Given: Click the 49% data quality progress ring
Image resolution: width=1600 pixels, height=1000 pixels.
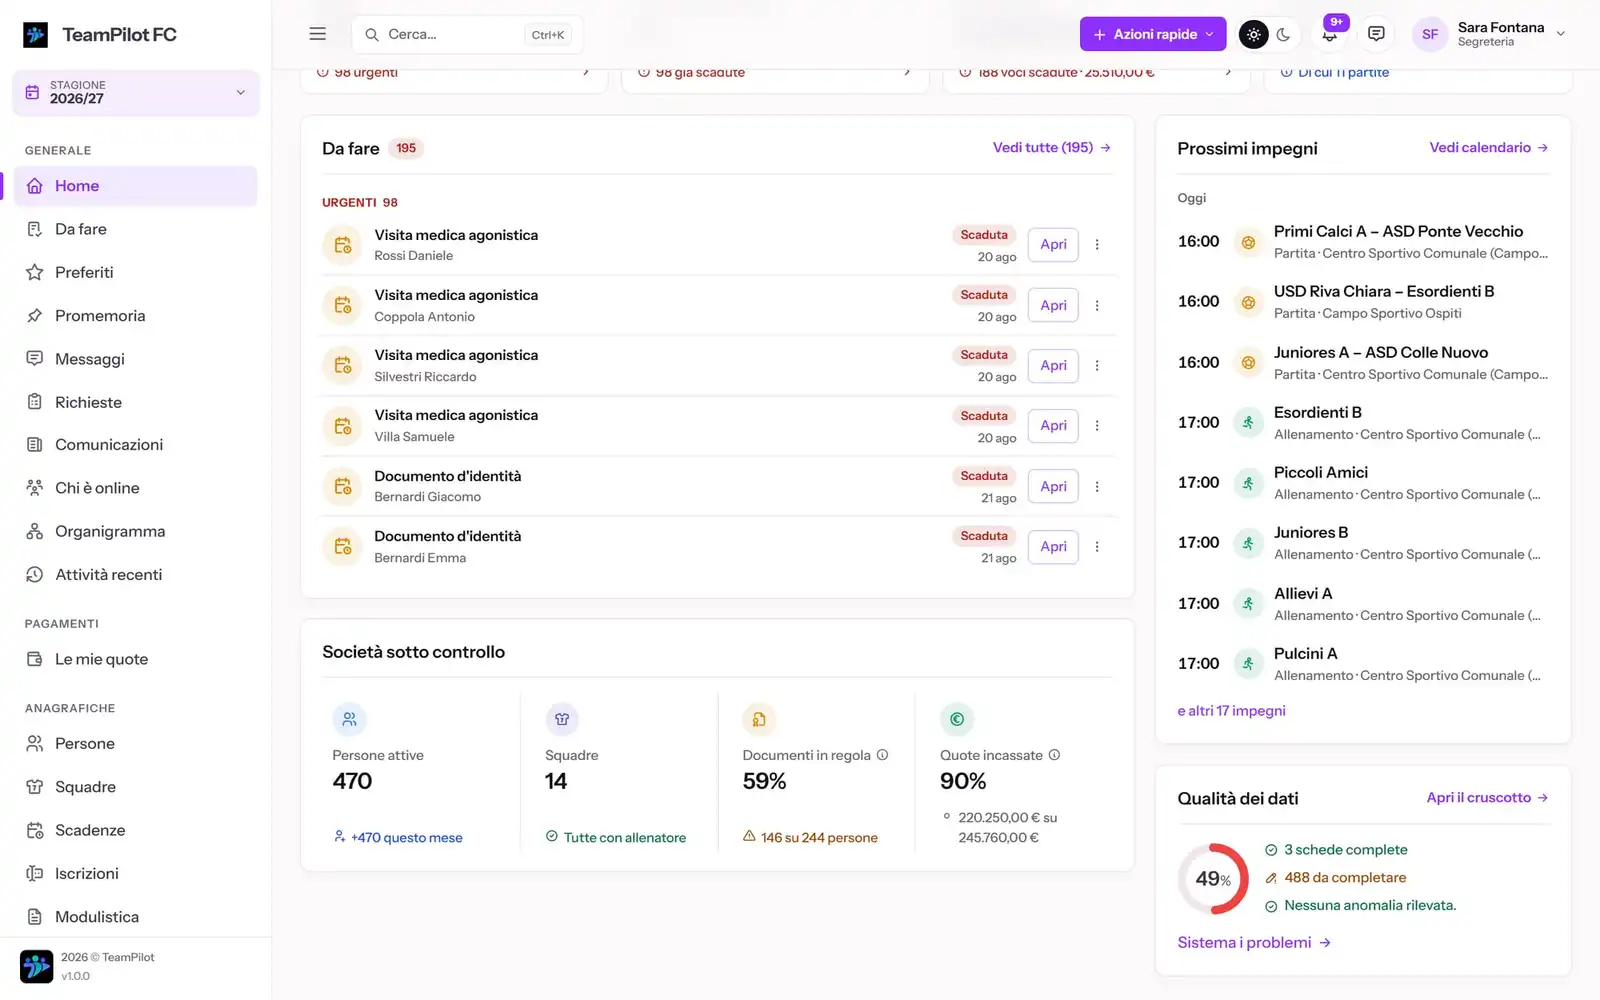Looking at the screenshot, I should coord(1213,879).
